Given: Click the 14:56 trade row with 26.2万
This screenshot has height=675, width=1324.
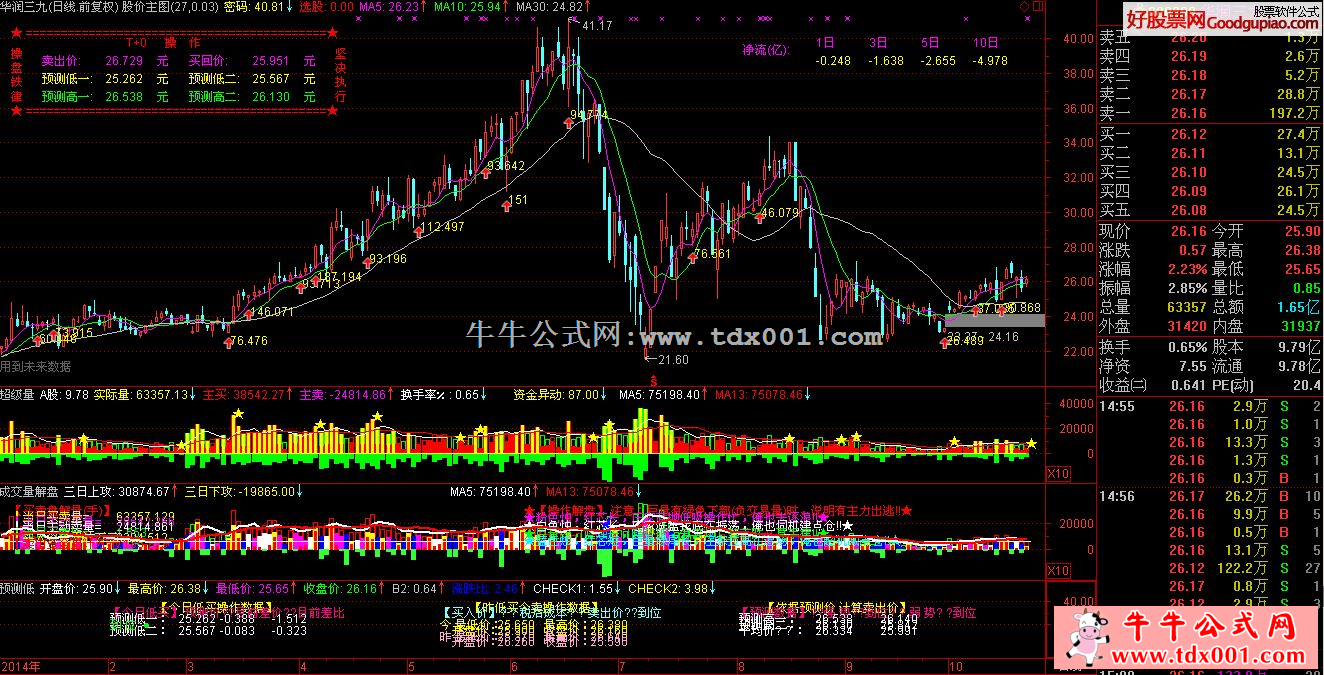Looking at the screenshot, I should tap(1210, 497).
